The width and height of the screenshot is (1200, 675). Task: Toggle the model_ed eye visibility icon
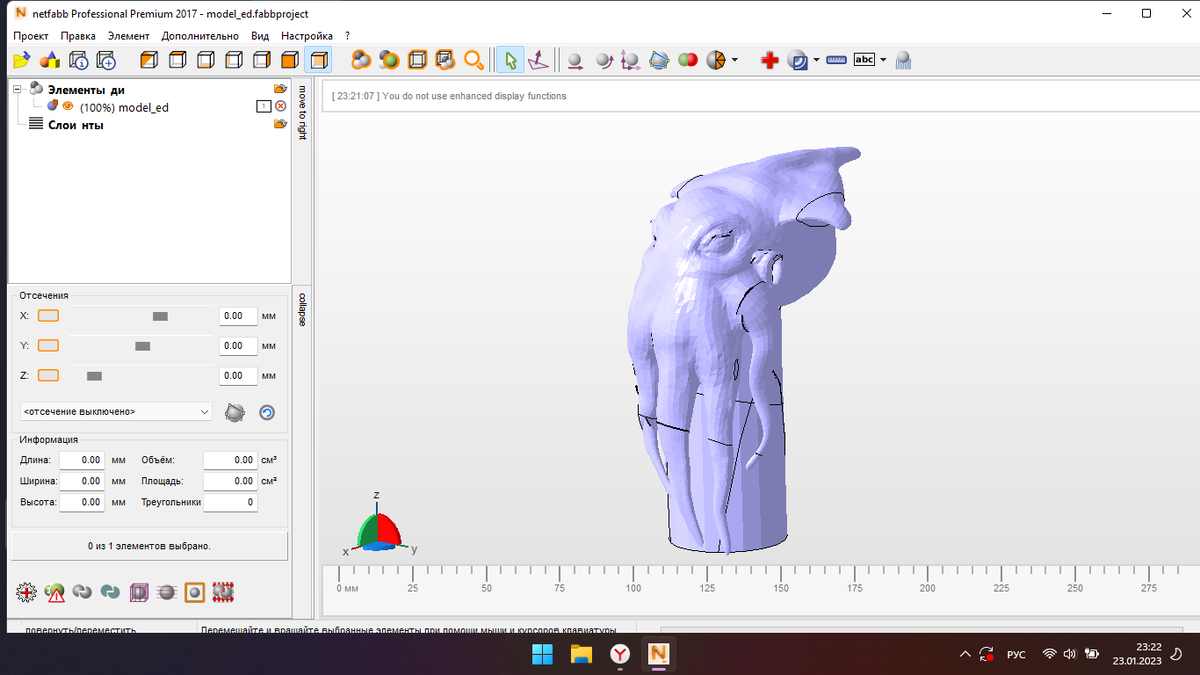click(68, 106)
